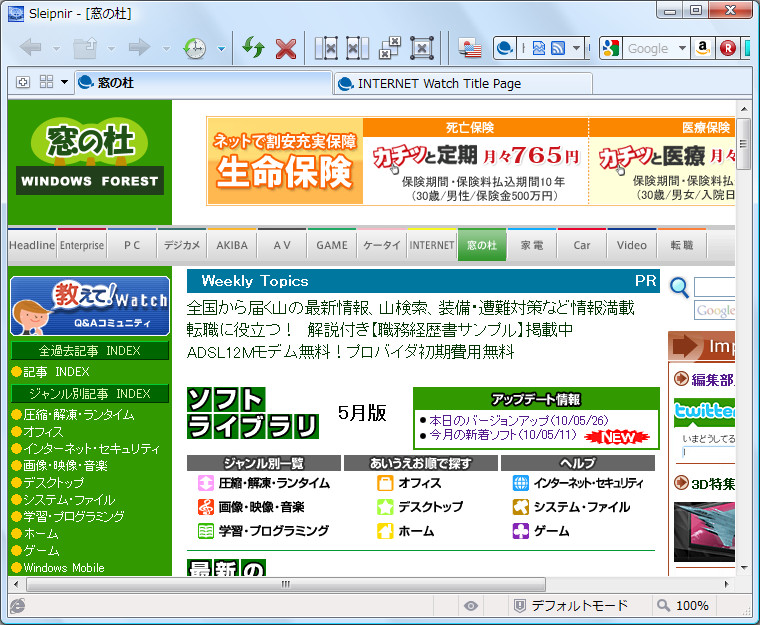
Task: Click the blue Sleipnir browser engine icon
Action: coord(505,48)
